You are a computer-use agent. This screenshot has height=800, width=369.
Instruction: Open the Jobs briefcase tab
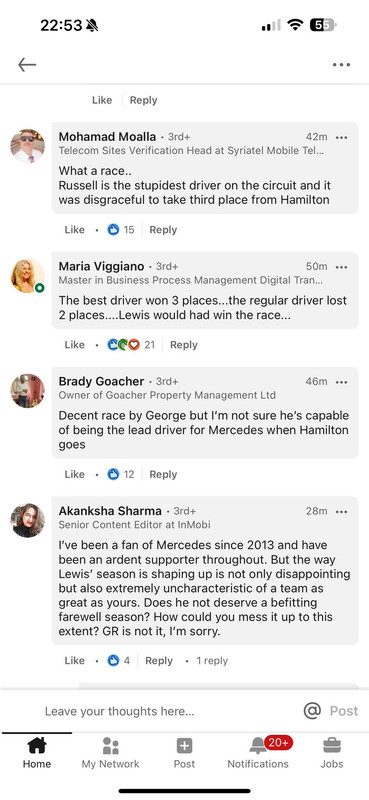pyautogui.click(x=332, y=753)
